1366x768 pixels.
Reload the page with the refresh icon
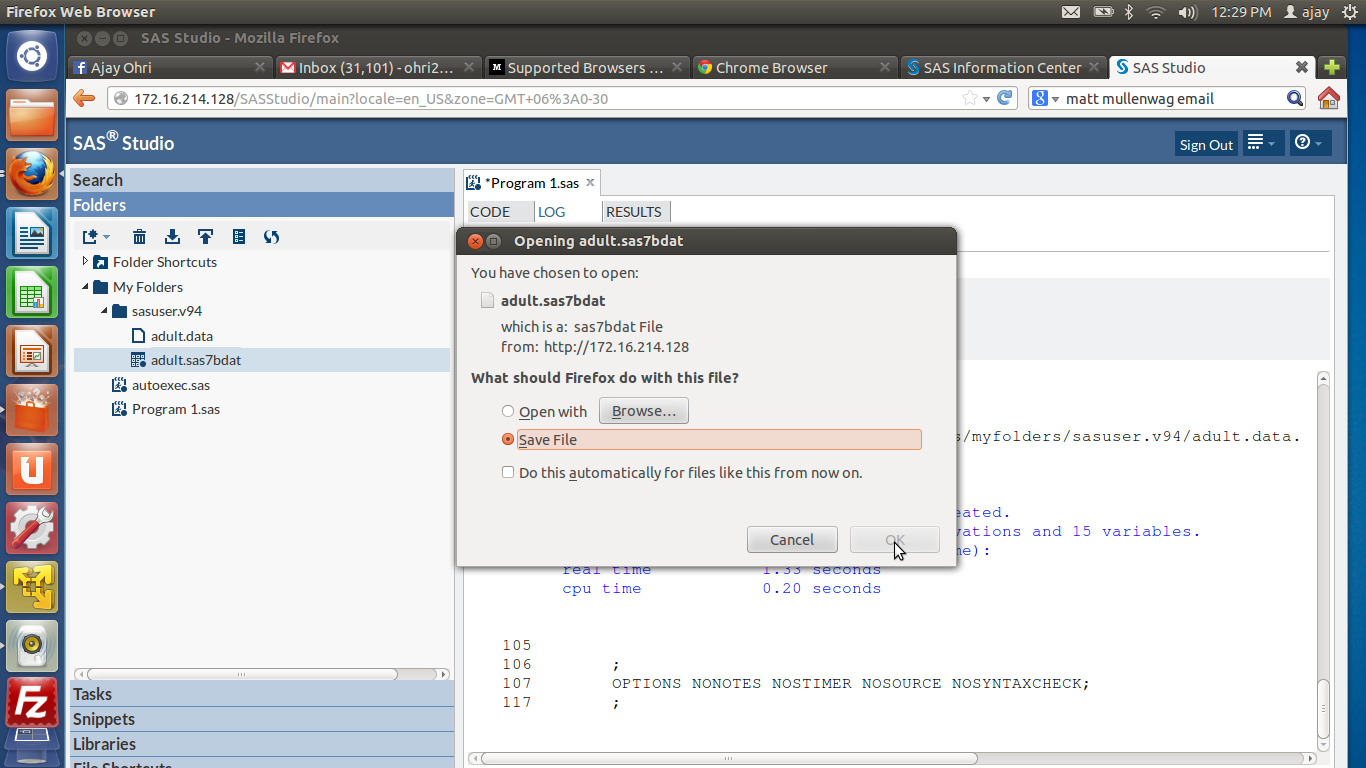pyautogui.click(x=1005, y=98)
